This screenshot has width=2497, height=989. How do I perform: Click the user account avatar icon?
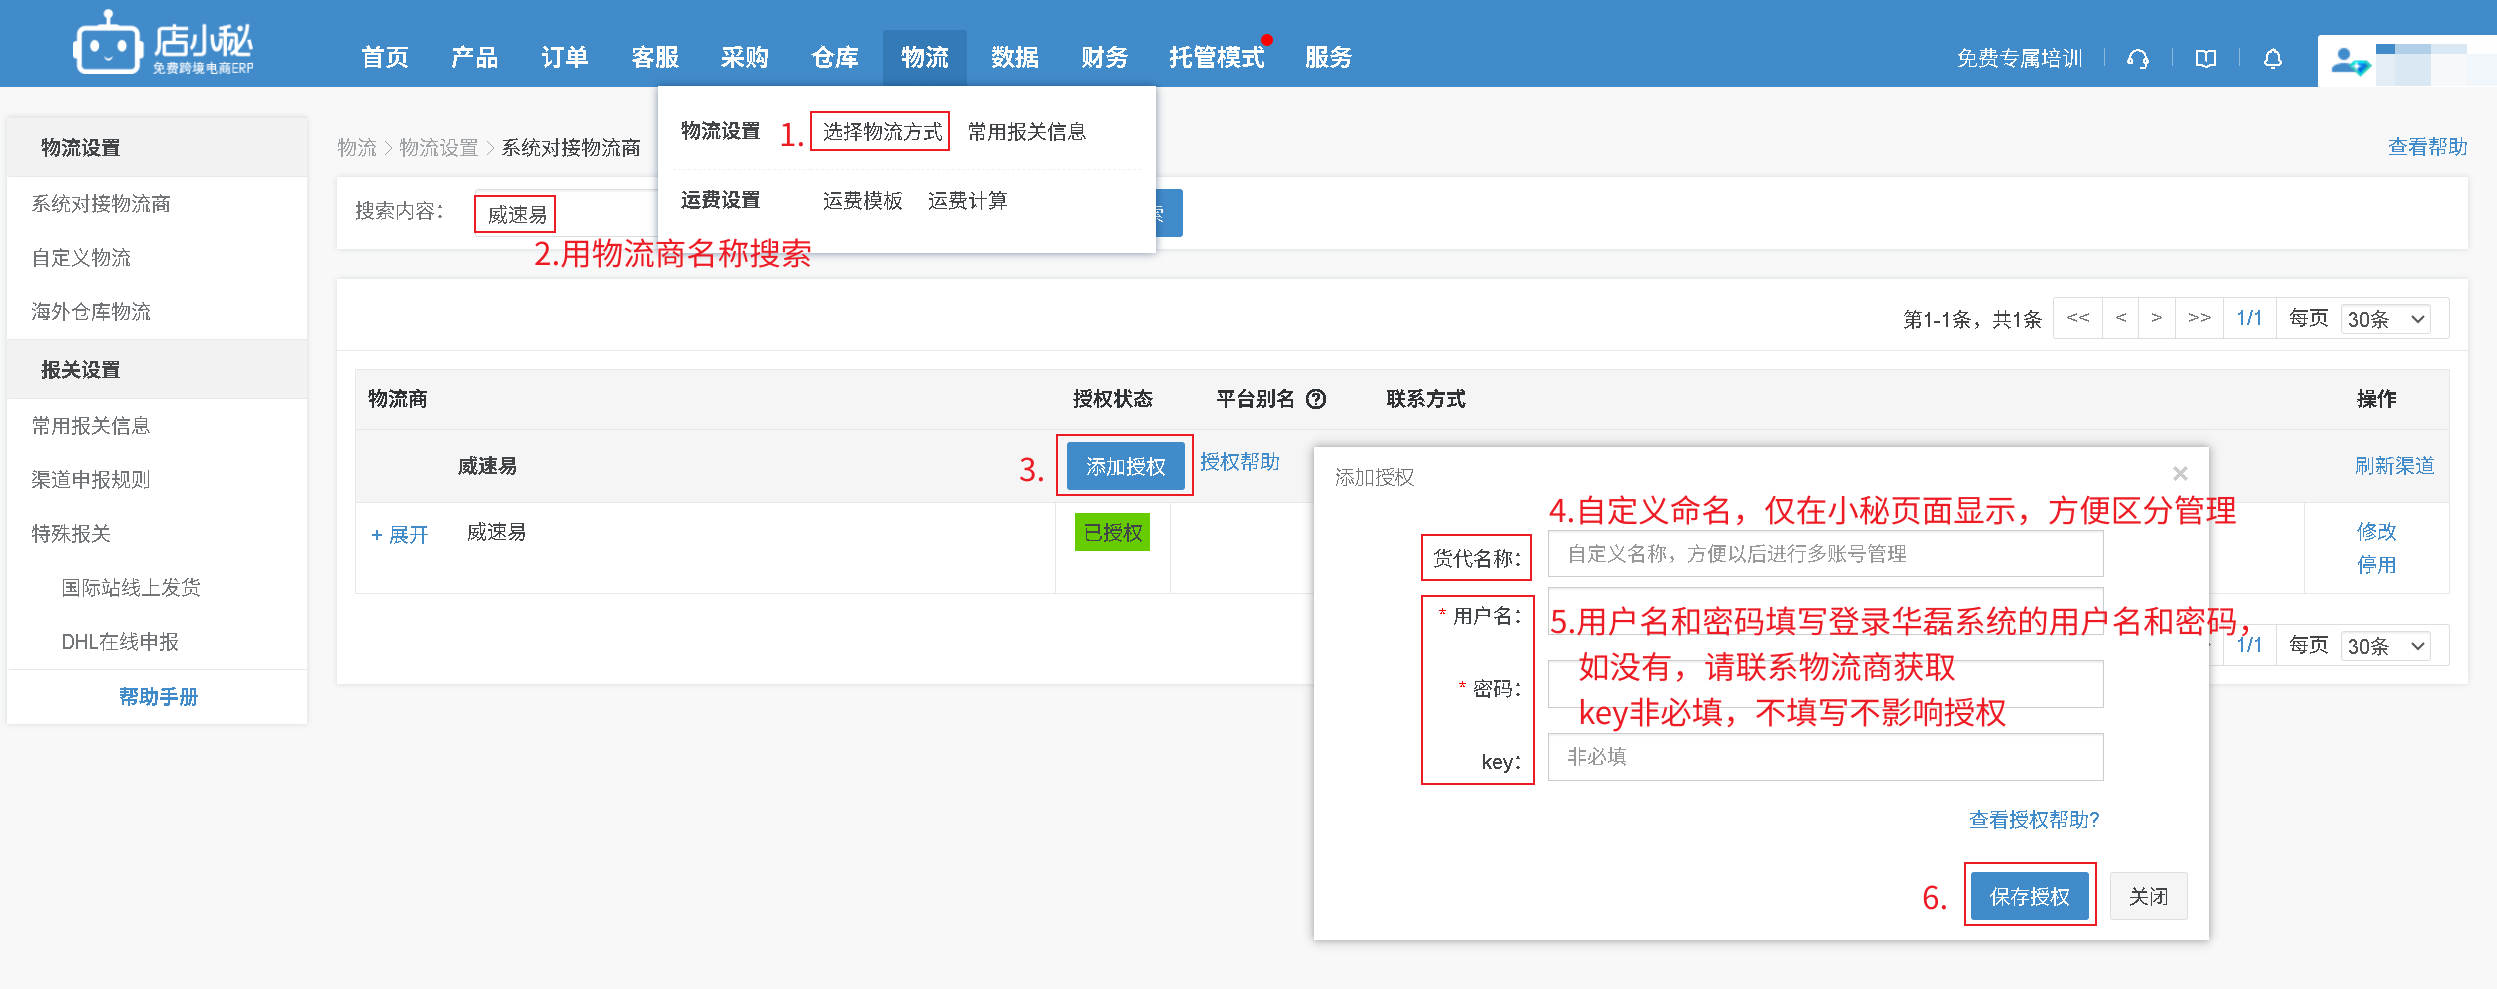(2349, 62)
